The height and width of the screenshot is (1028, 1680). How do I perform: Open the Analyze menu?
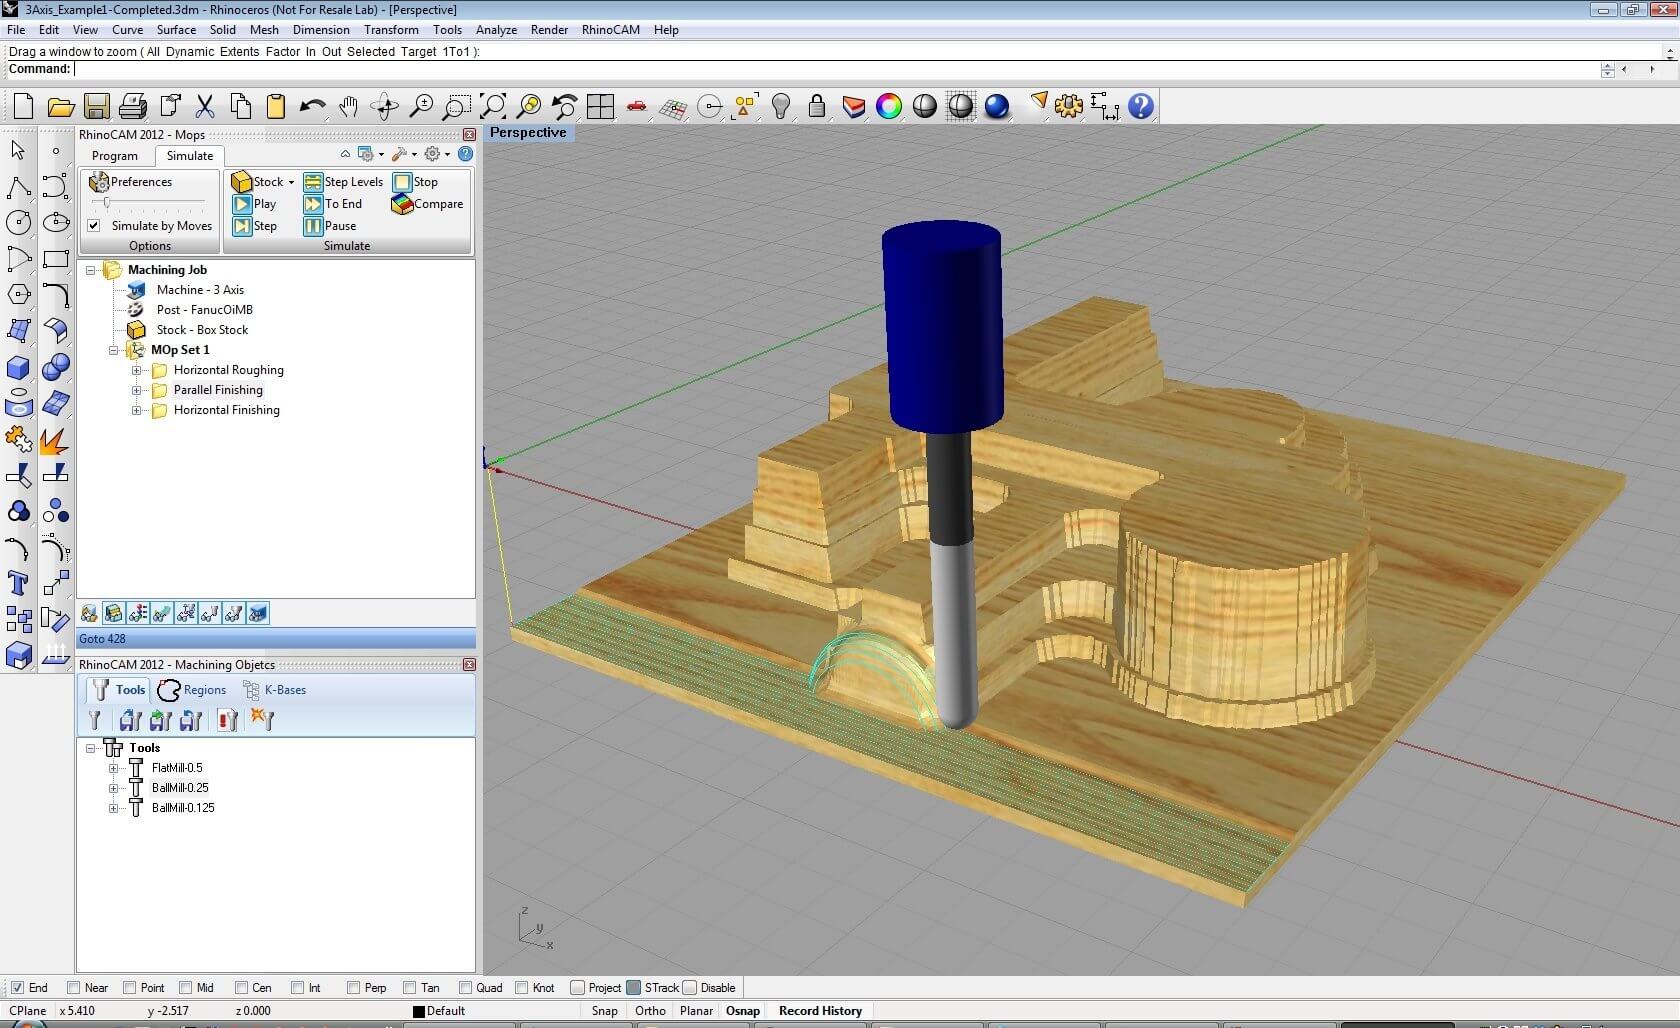496,30
